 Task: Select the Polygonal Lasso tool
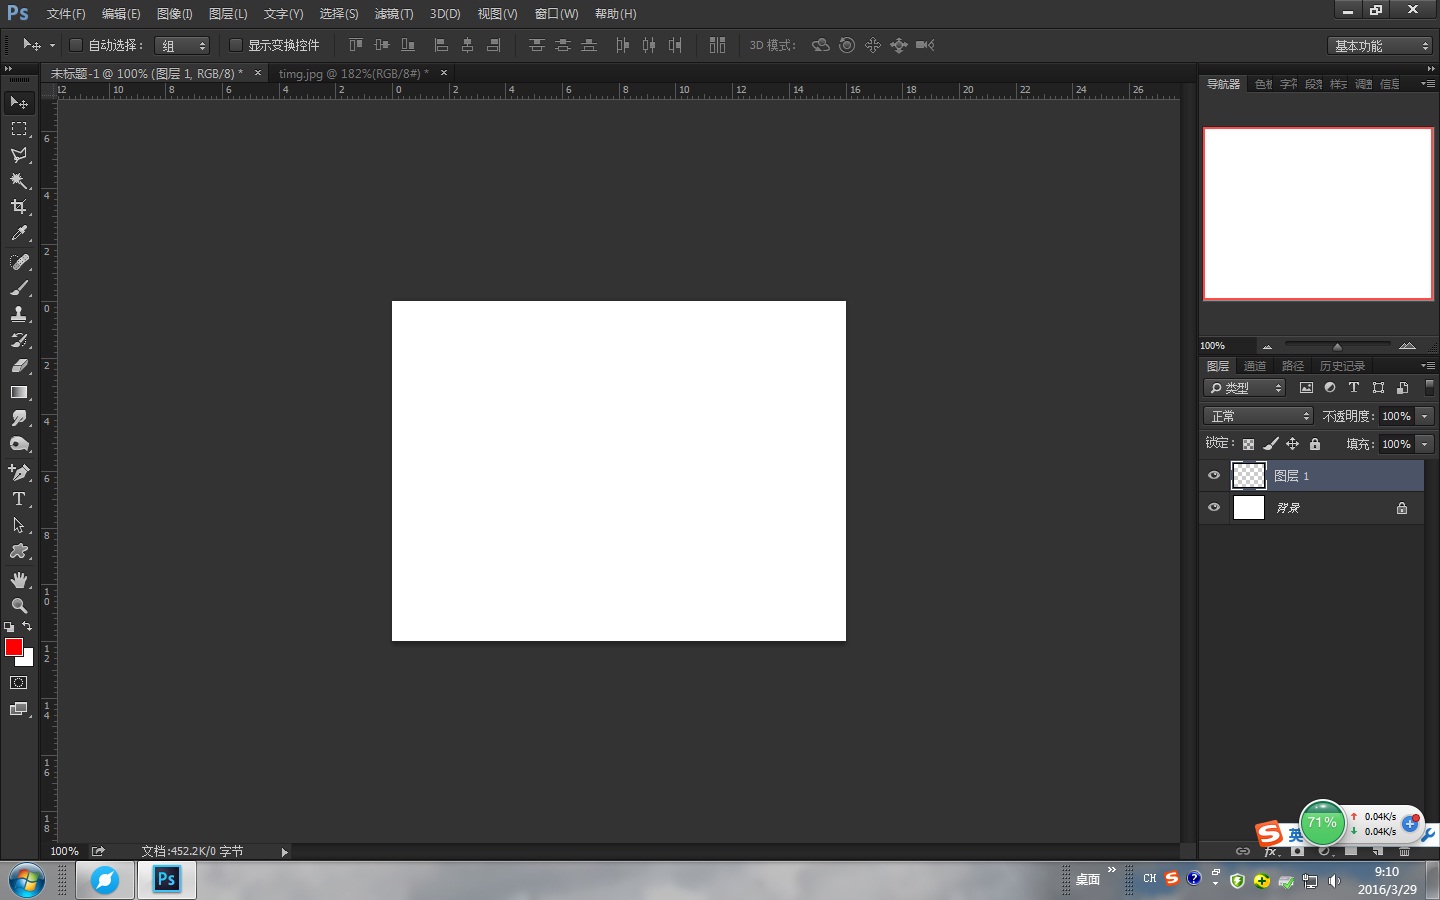18,155
